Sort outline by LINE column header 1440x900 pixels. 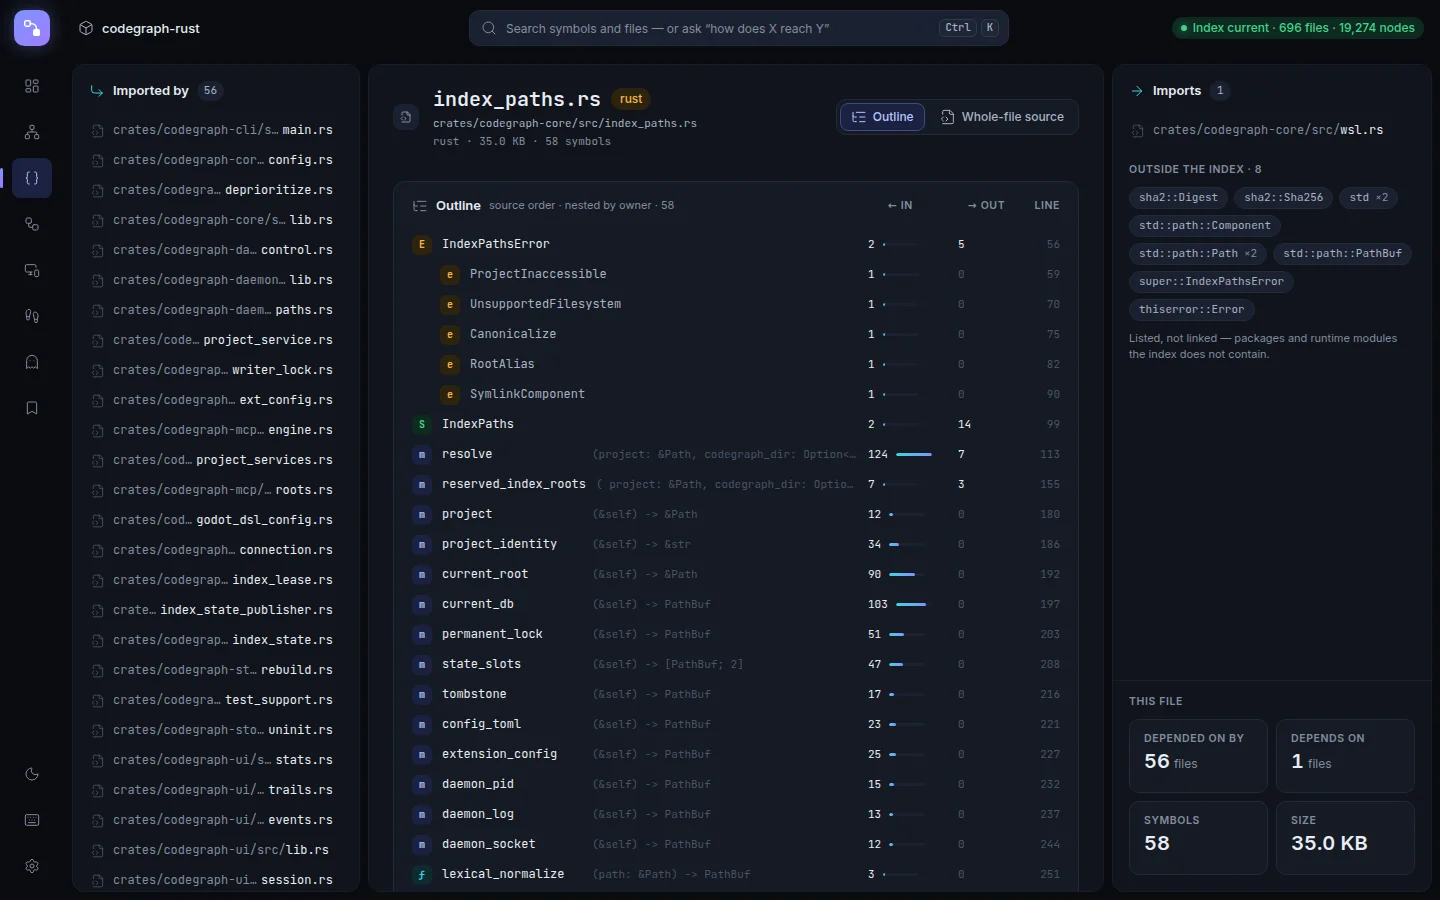point(1047,205)
